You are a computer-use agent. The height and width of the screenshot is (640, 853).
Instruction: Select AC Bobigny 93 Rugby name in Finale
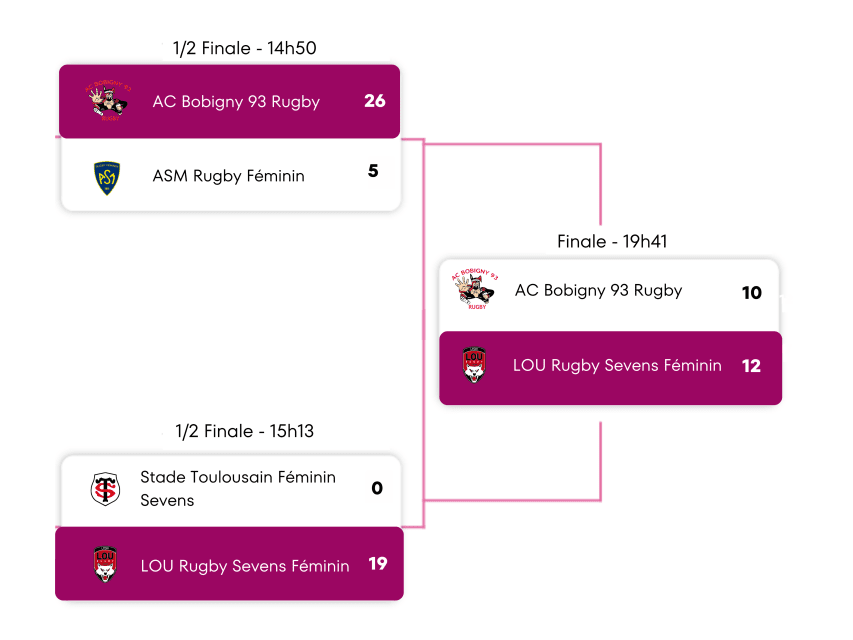(x=598, y=291)
